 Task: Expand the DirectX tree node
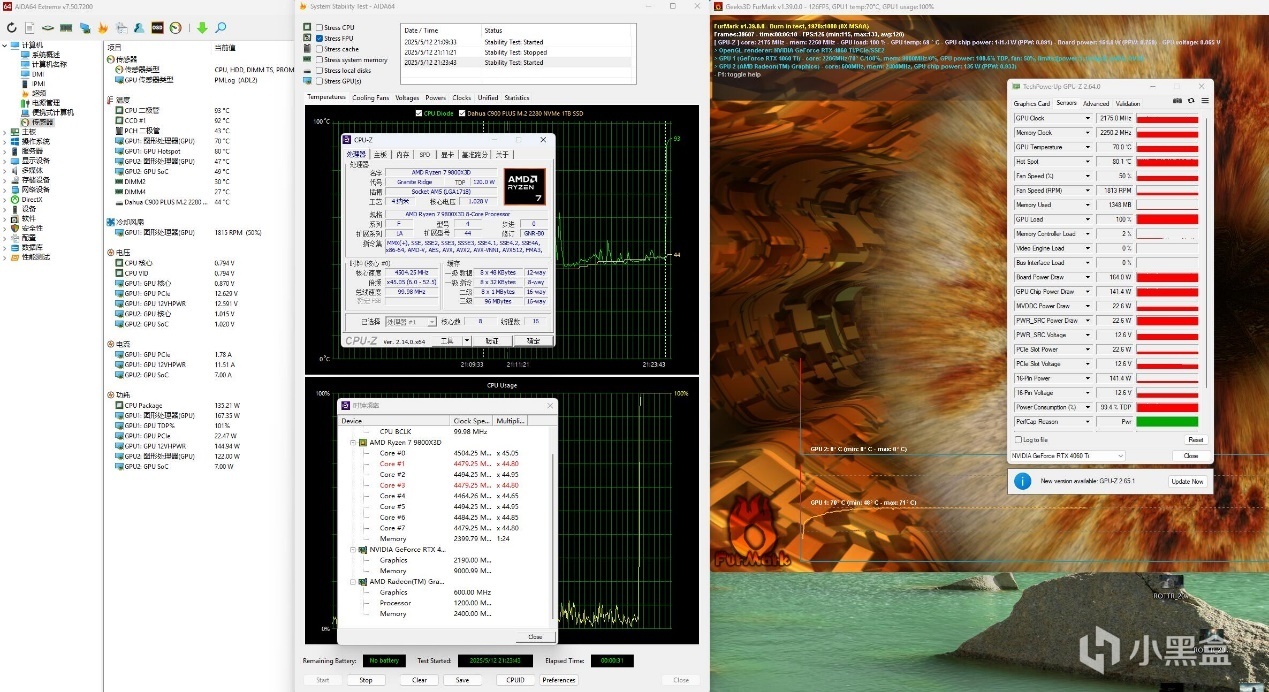(x=5, y=199)
